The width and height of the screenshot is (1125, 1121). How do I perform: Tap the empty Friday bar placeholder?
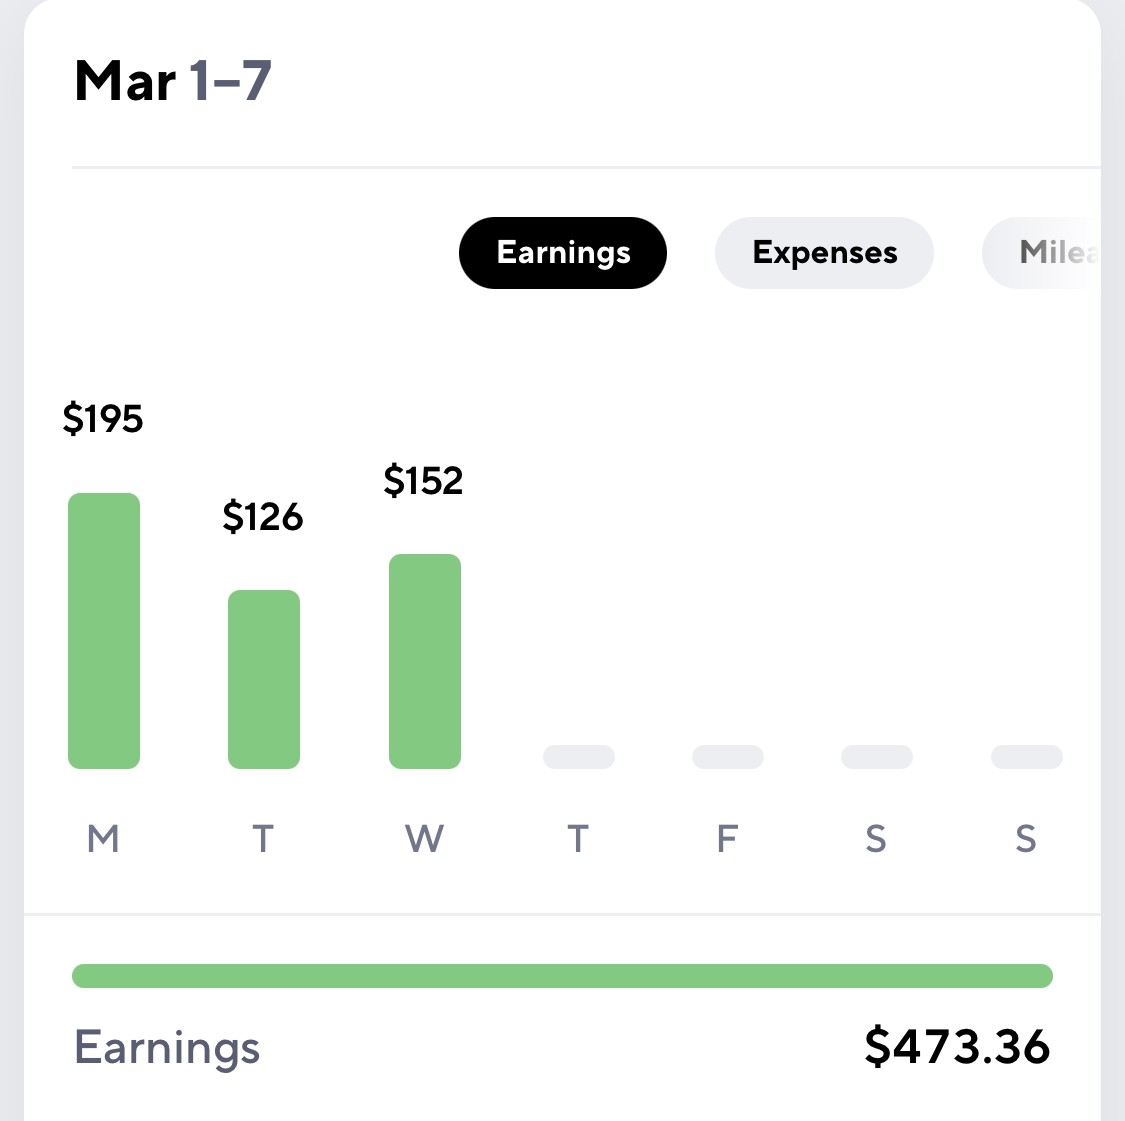728,757
